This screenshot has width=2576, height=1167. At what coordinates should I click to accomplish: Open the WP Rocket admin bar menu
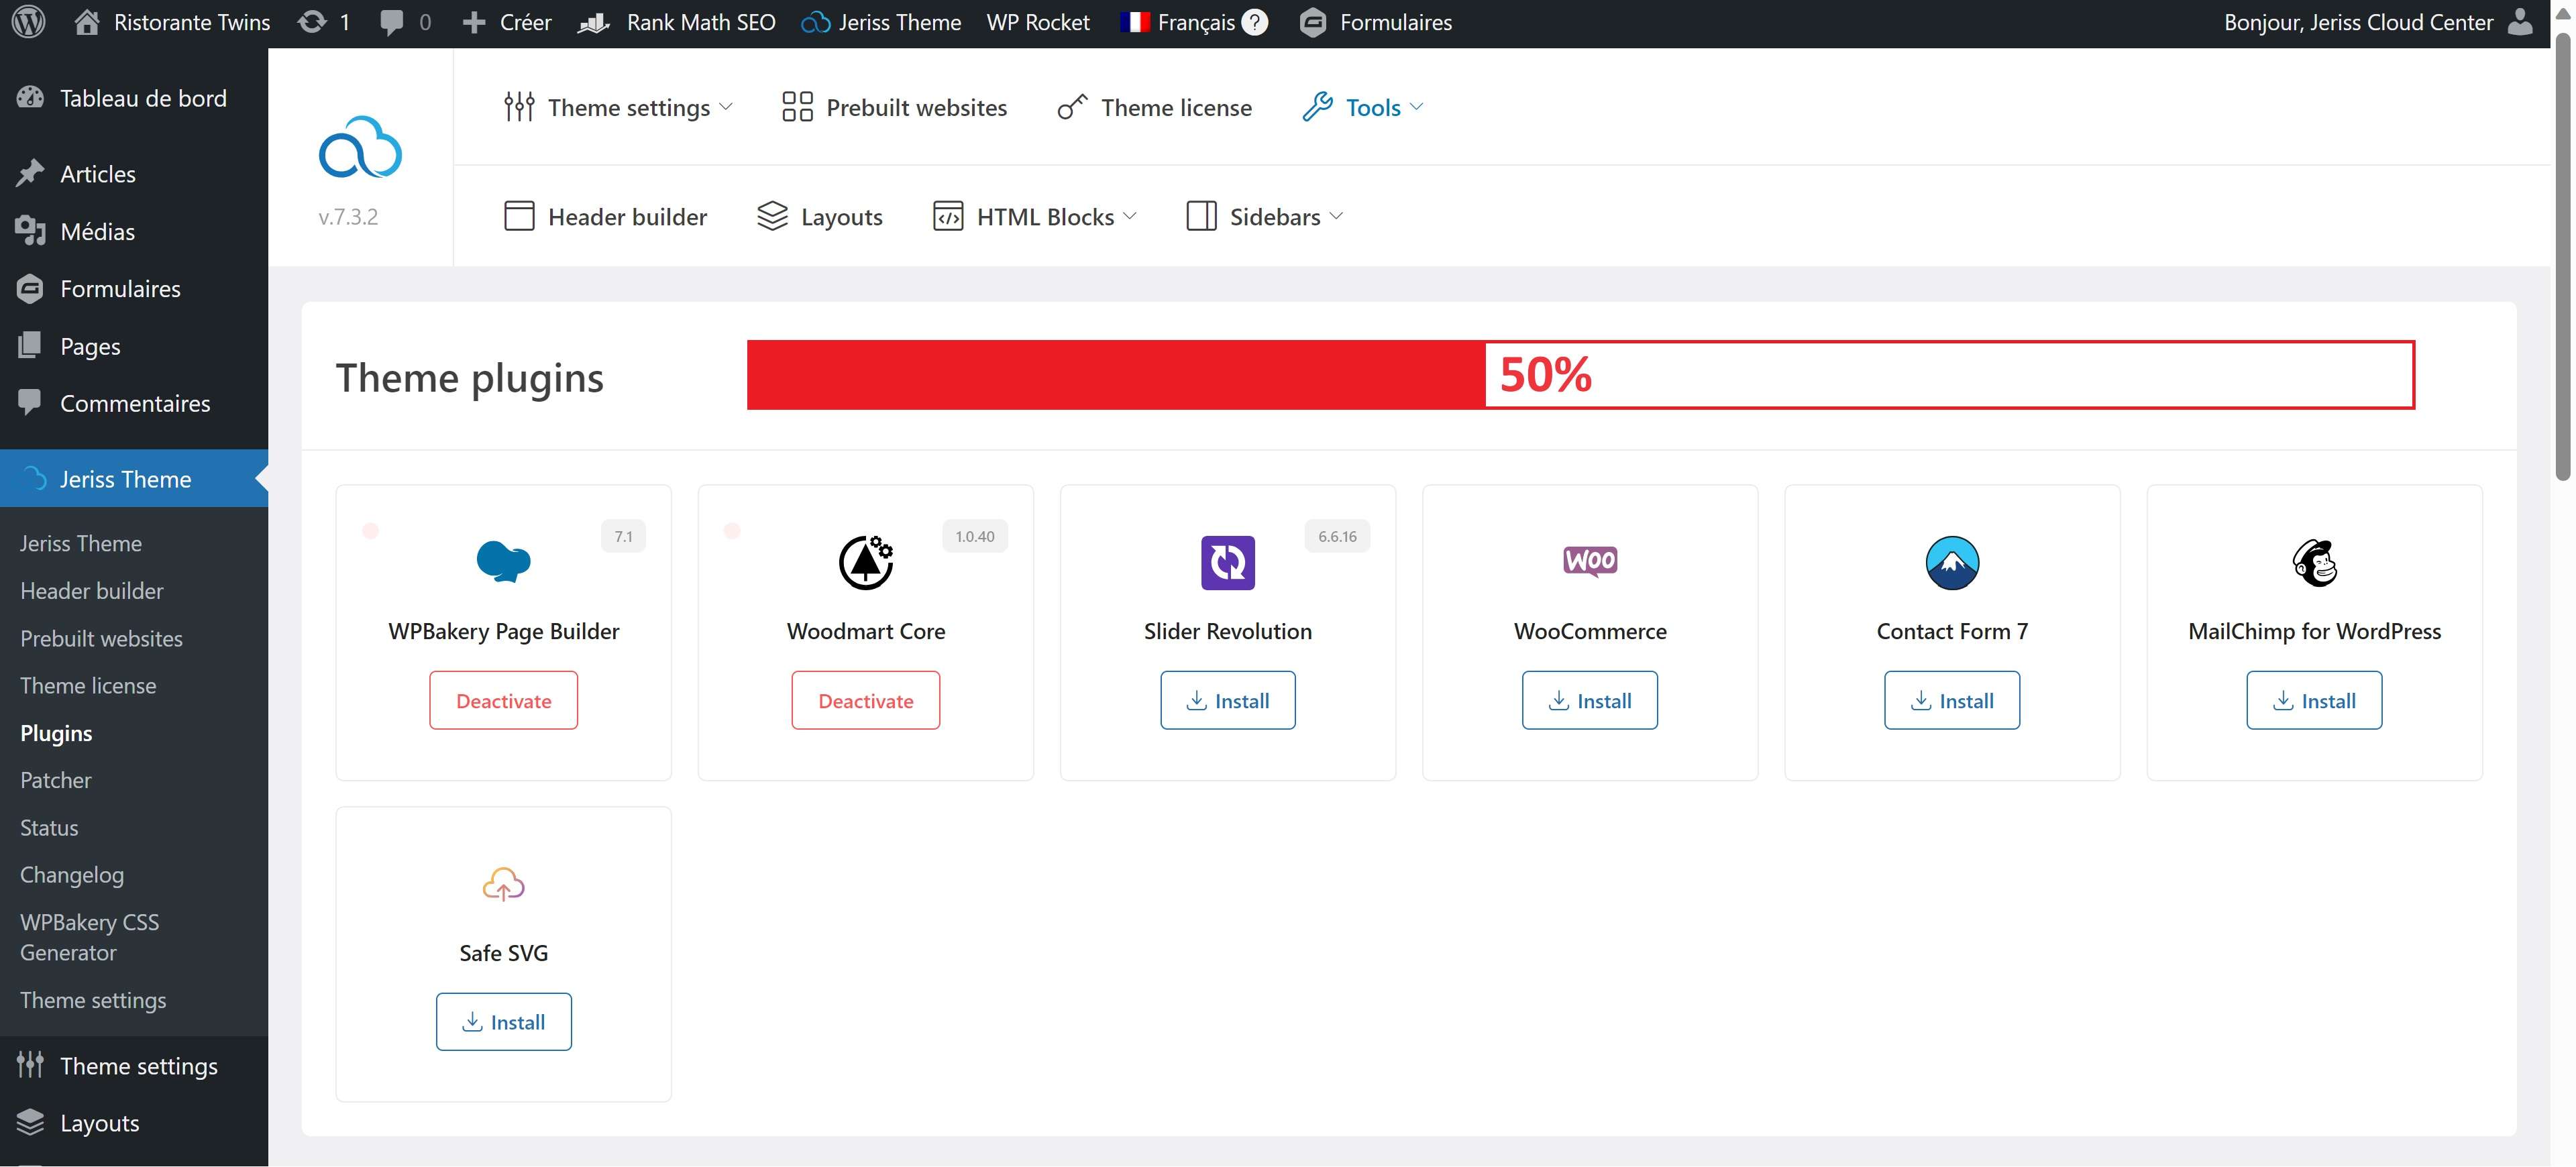coord(1038,22)
